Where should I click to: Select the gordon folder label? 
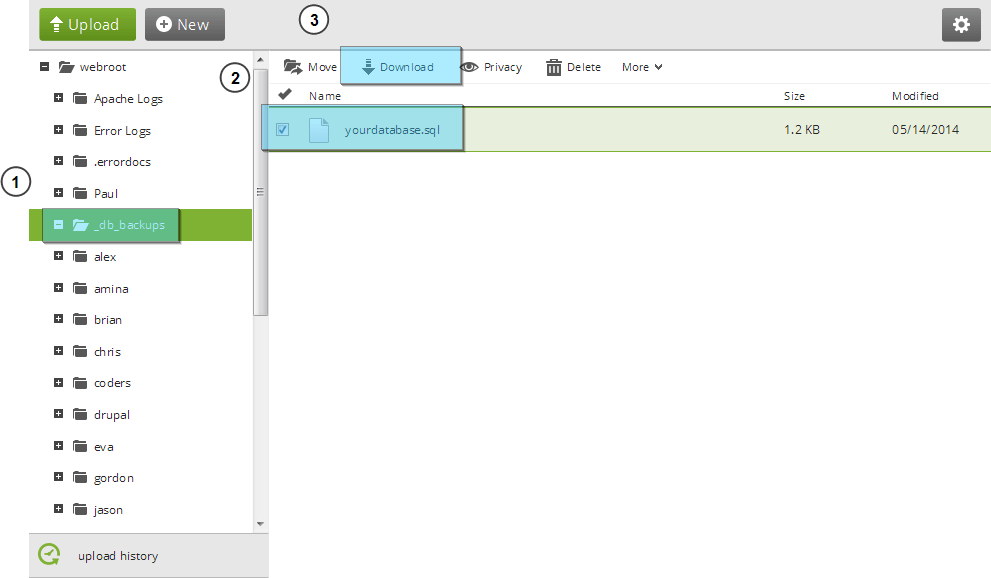click(x=114, y=478)
